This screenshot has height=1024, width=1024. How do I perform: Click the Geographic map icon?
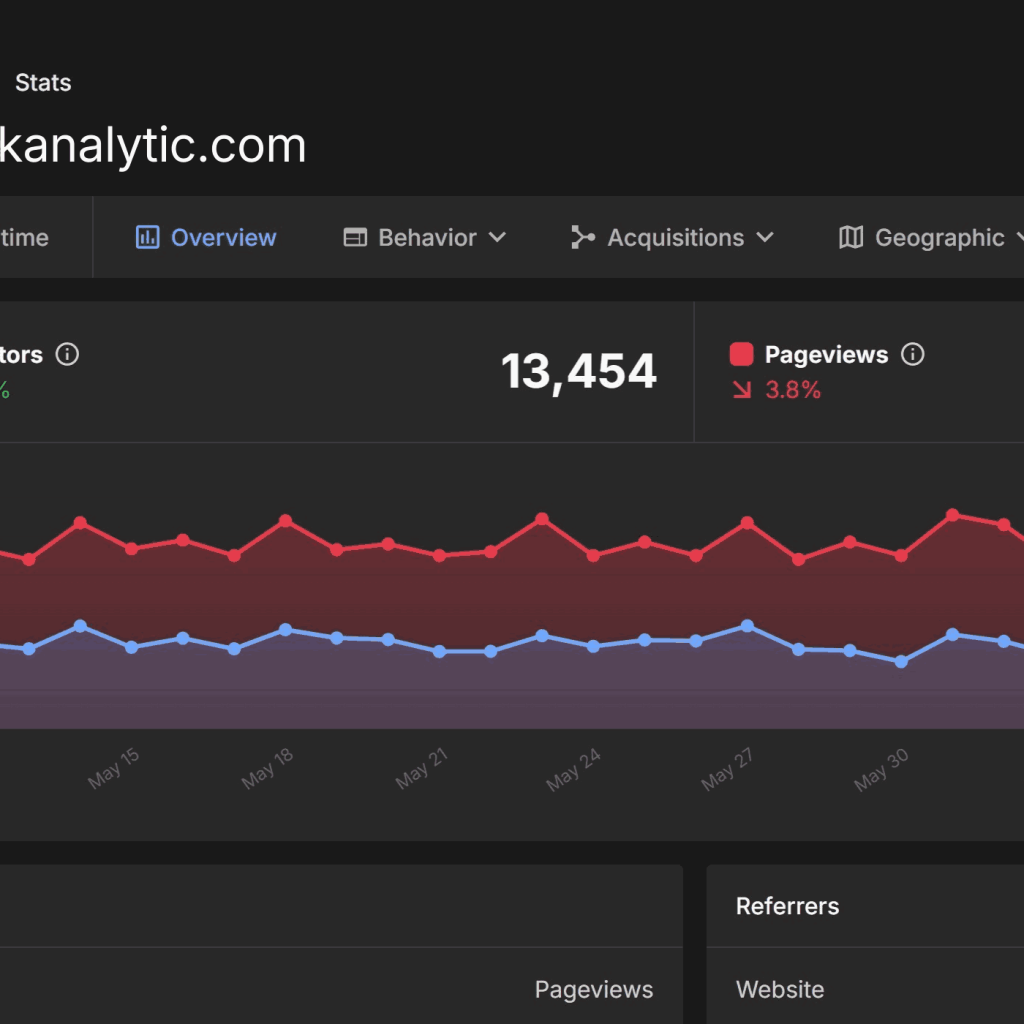(849, 237)
